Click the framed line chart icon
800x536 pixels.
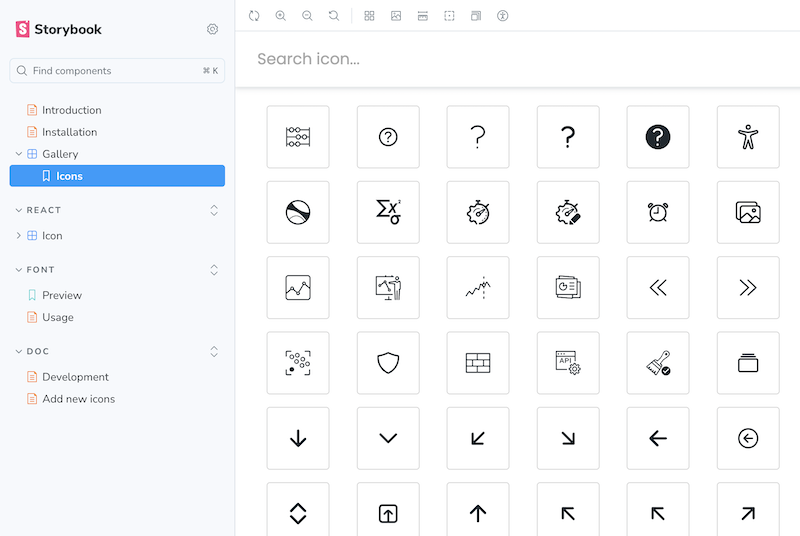pos(298,288)
